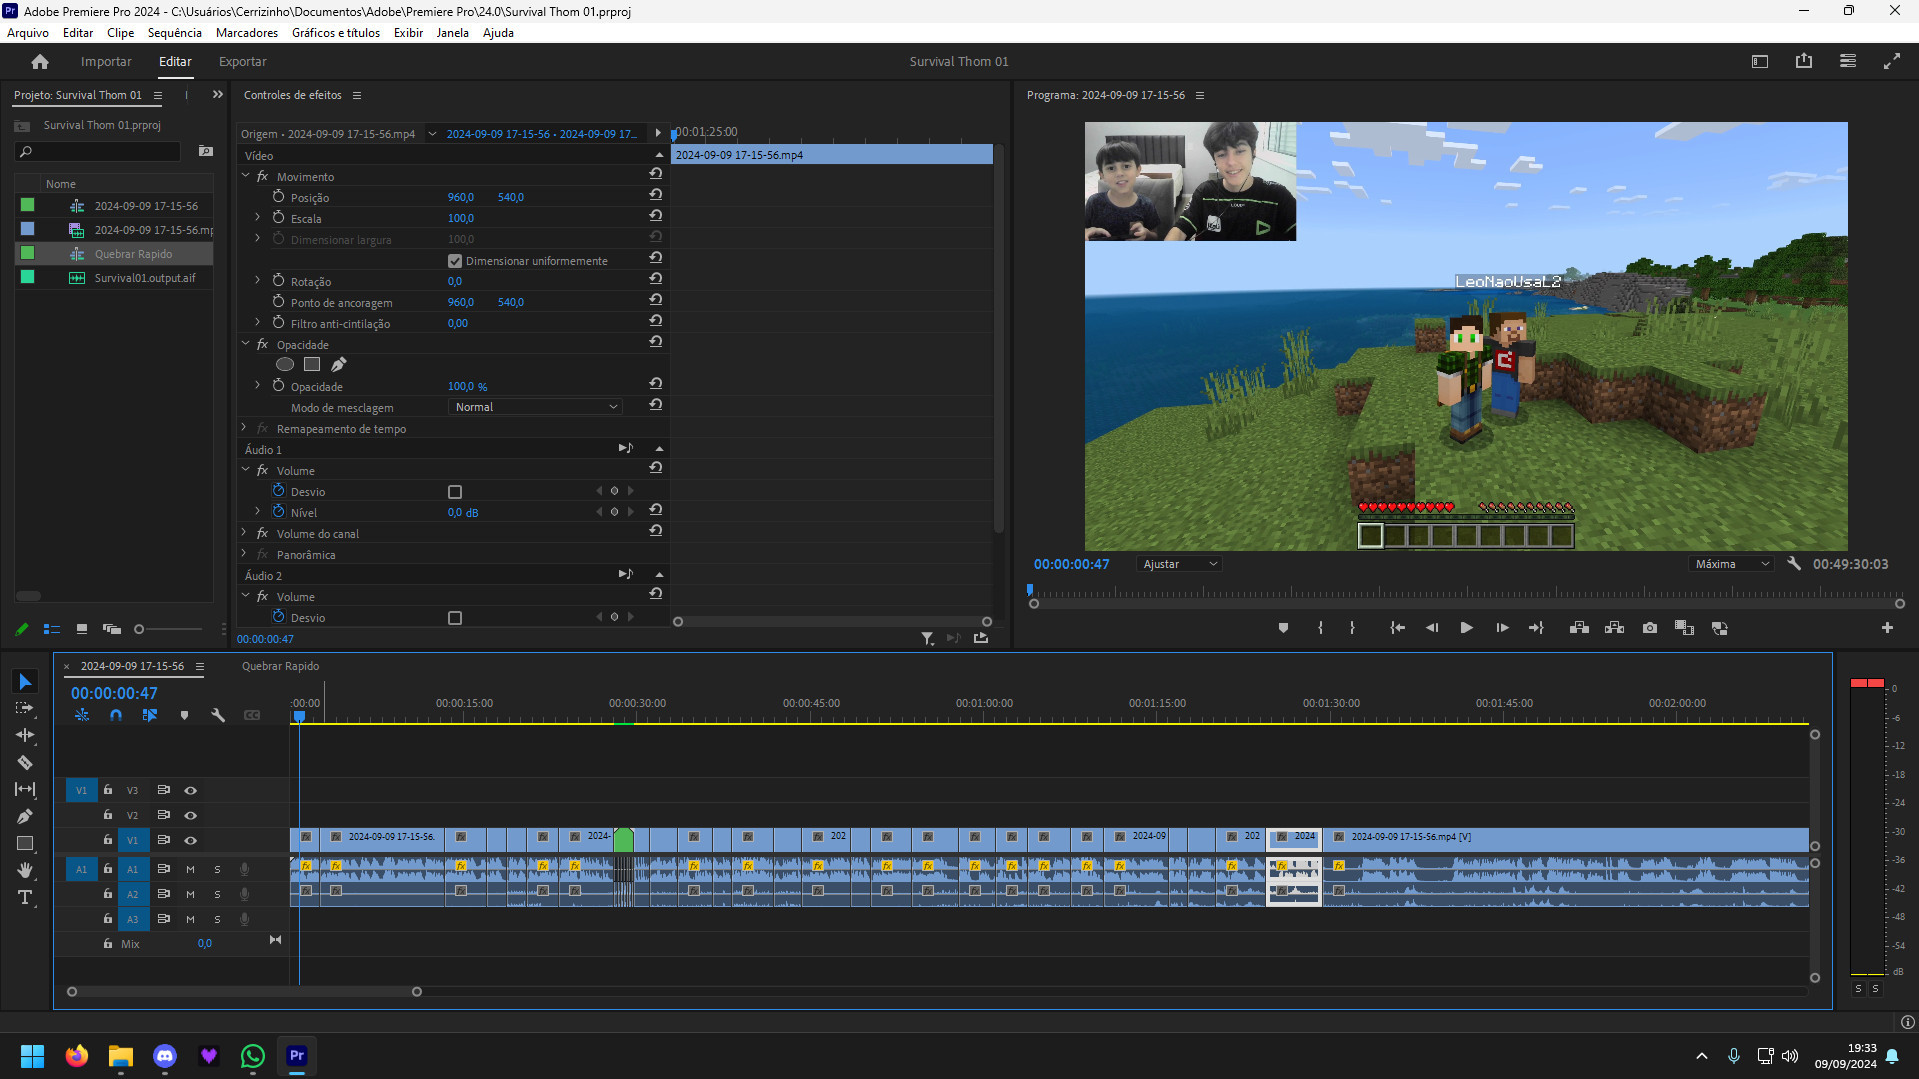Select the Slip tool
Viewport: 1919px width, 1079px height.
tap(25, 789)
